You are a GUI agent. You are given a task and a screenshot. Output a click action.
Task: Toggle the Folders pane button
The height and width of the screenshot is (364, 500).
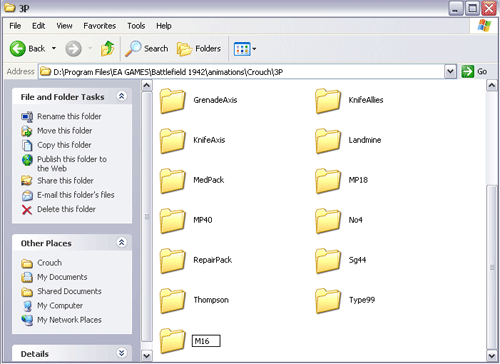coord(199,49)
